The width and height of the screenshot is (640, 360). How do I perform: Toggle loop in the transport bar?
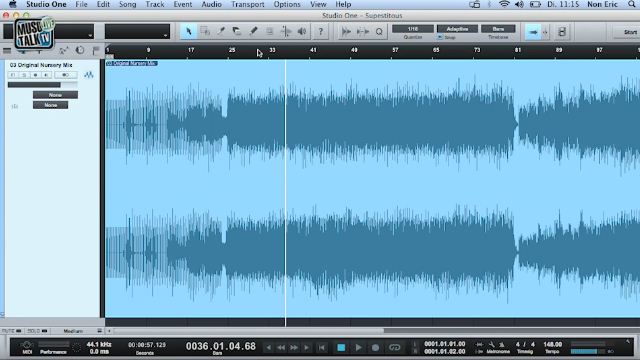(394, 347)
